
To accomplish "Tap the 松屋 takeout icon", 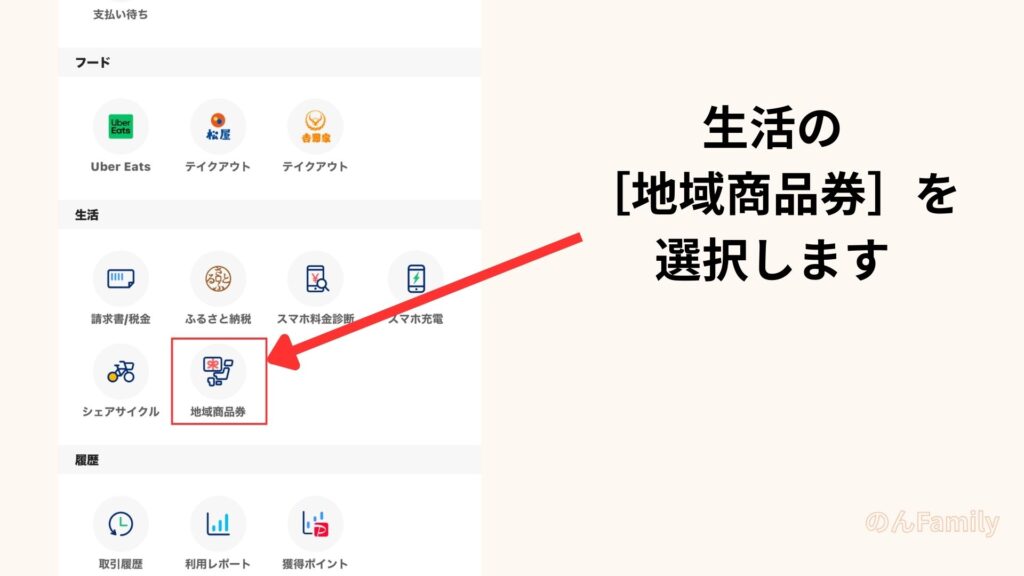I will coord(218,126).
